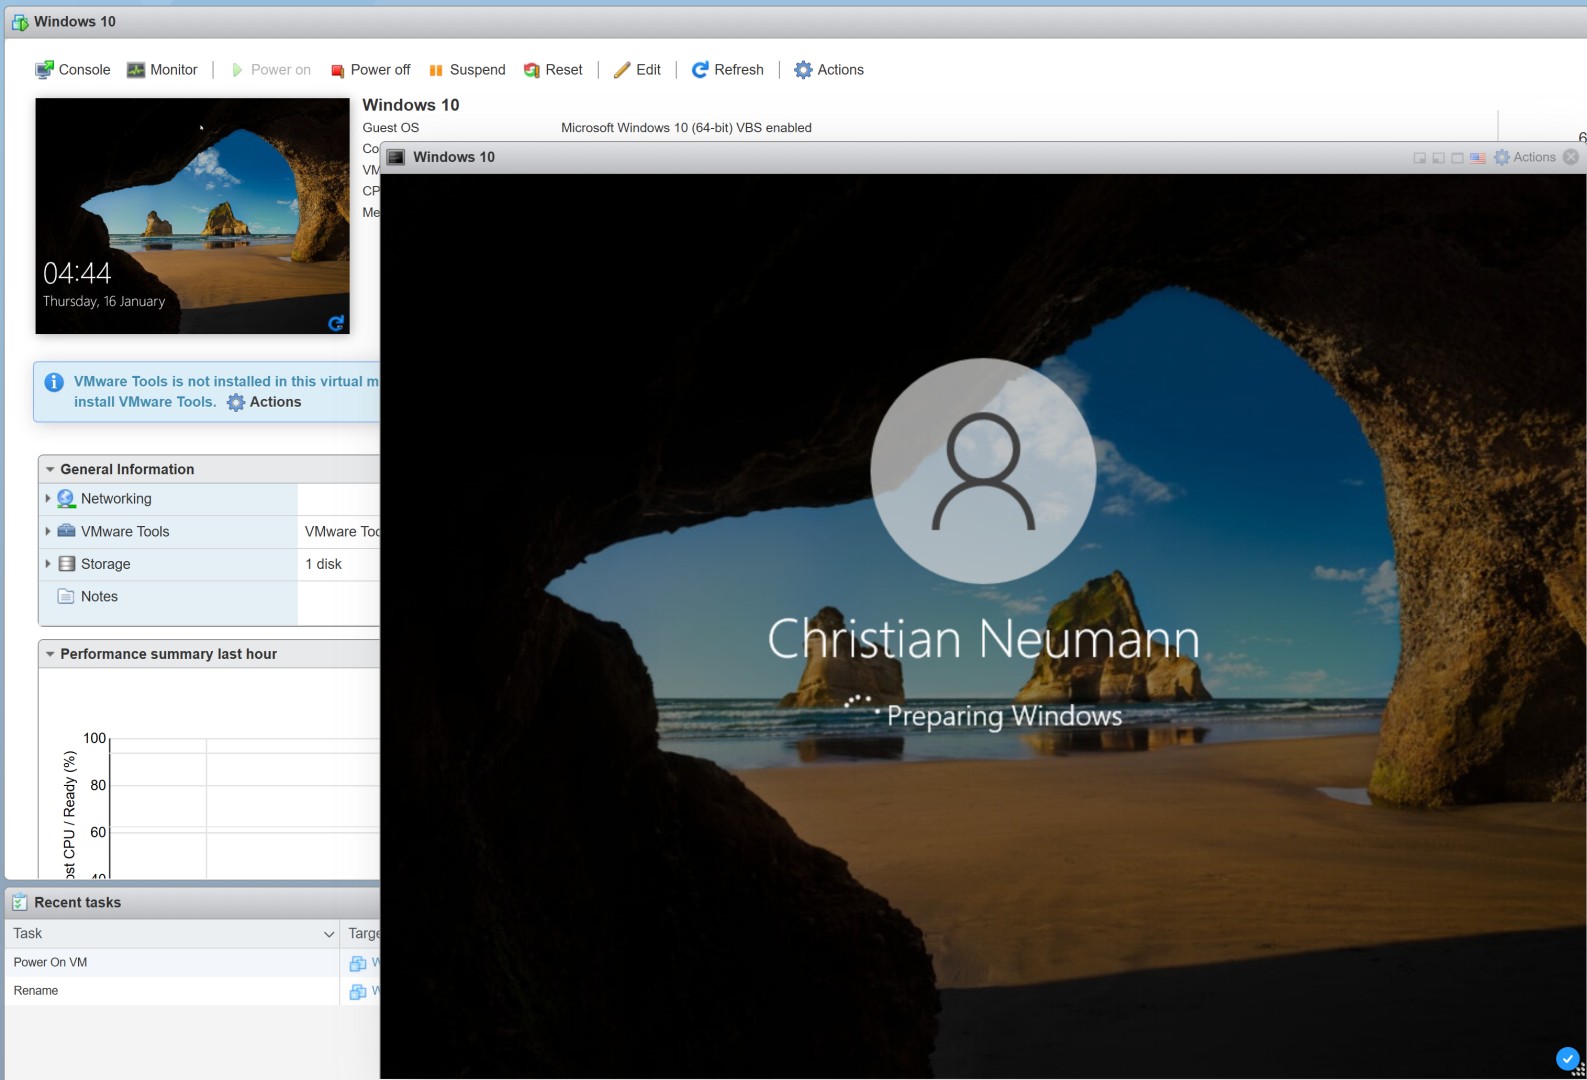Refresh the console thumbnail preview icon
This screenshot has width=1587, height=1080.
click(x=336, y=323)
